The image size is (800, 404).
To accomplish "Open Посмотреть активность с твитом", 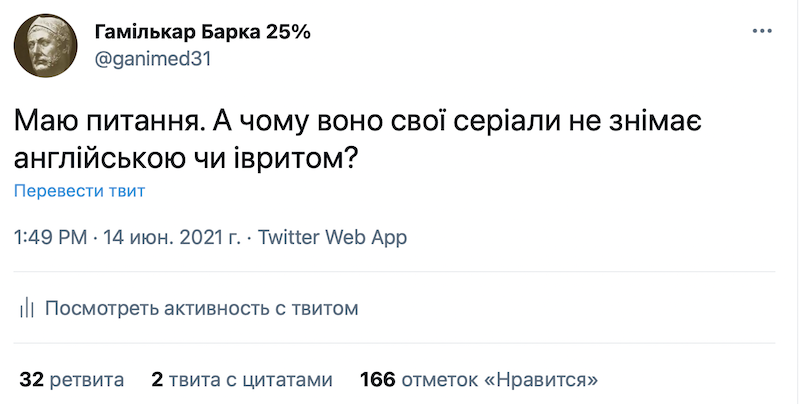I will pos(201,308).
